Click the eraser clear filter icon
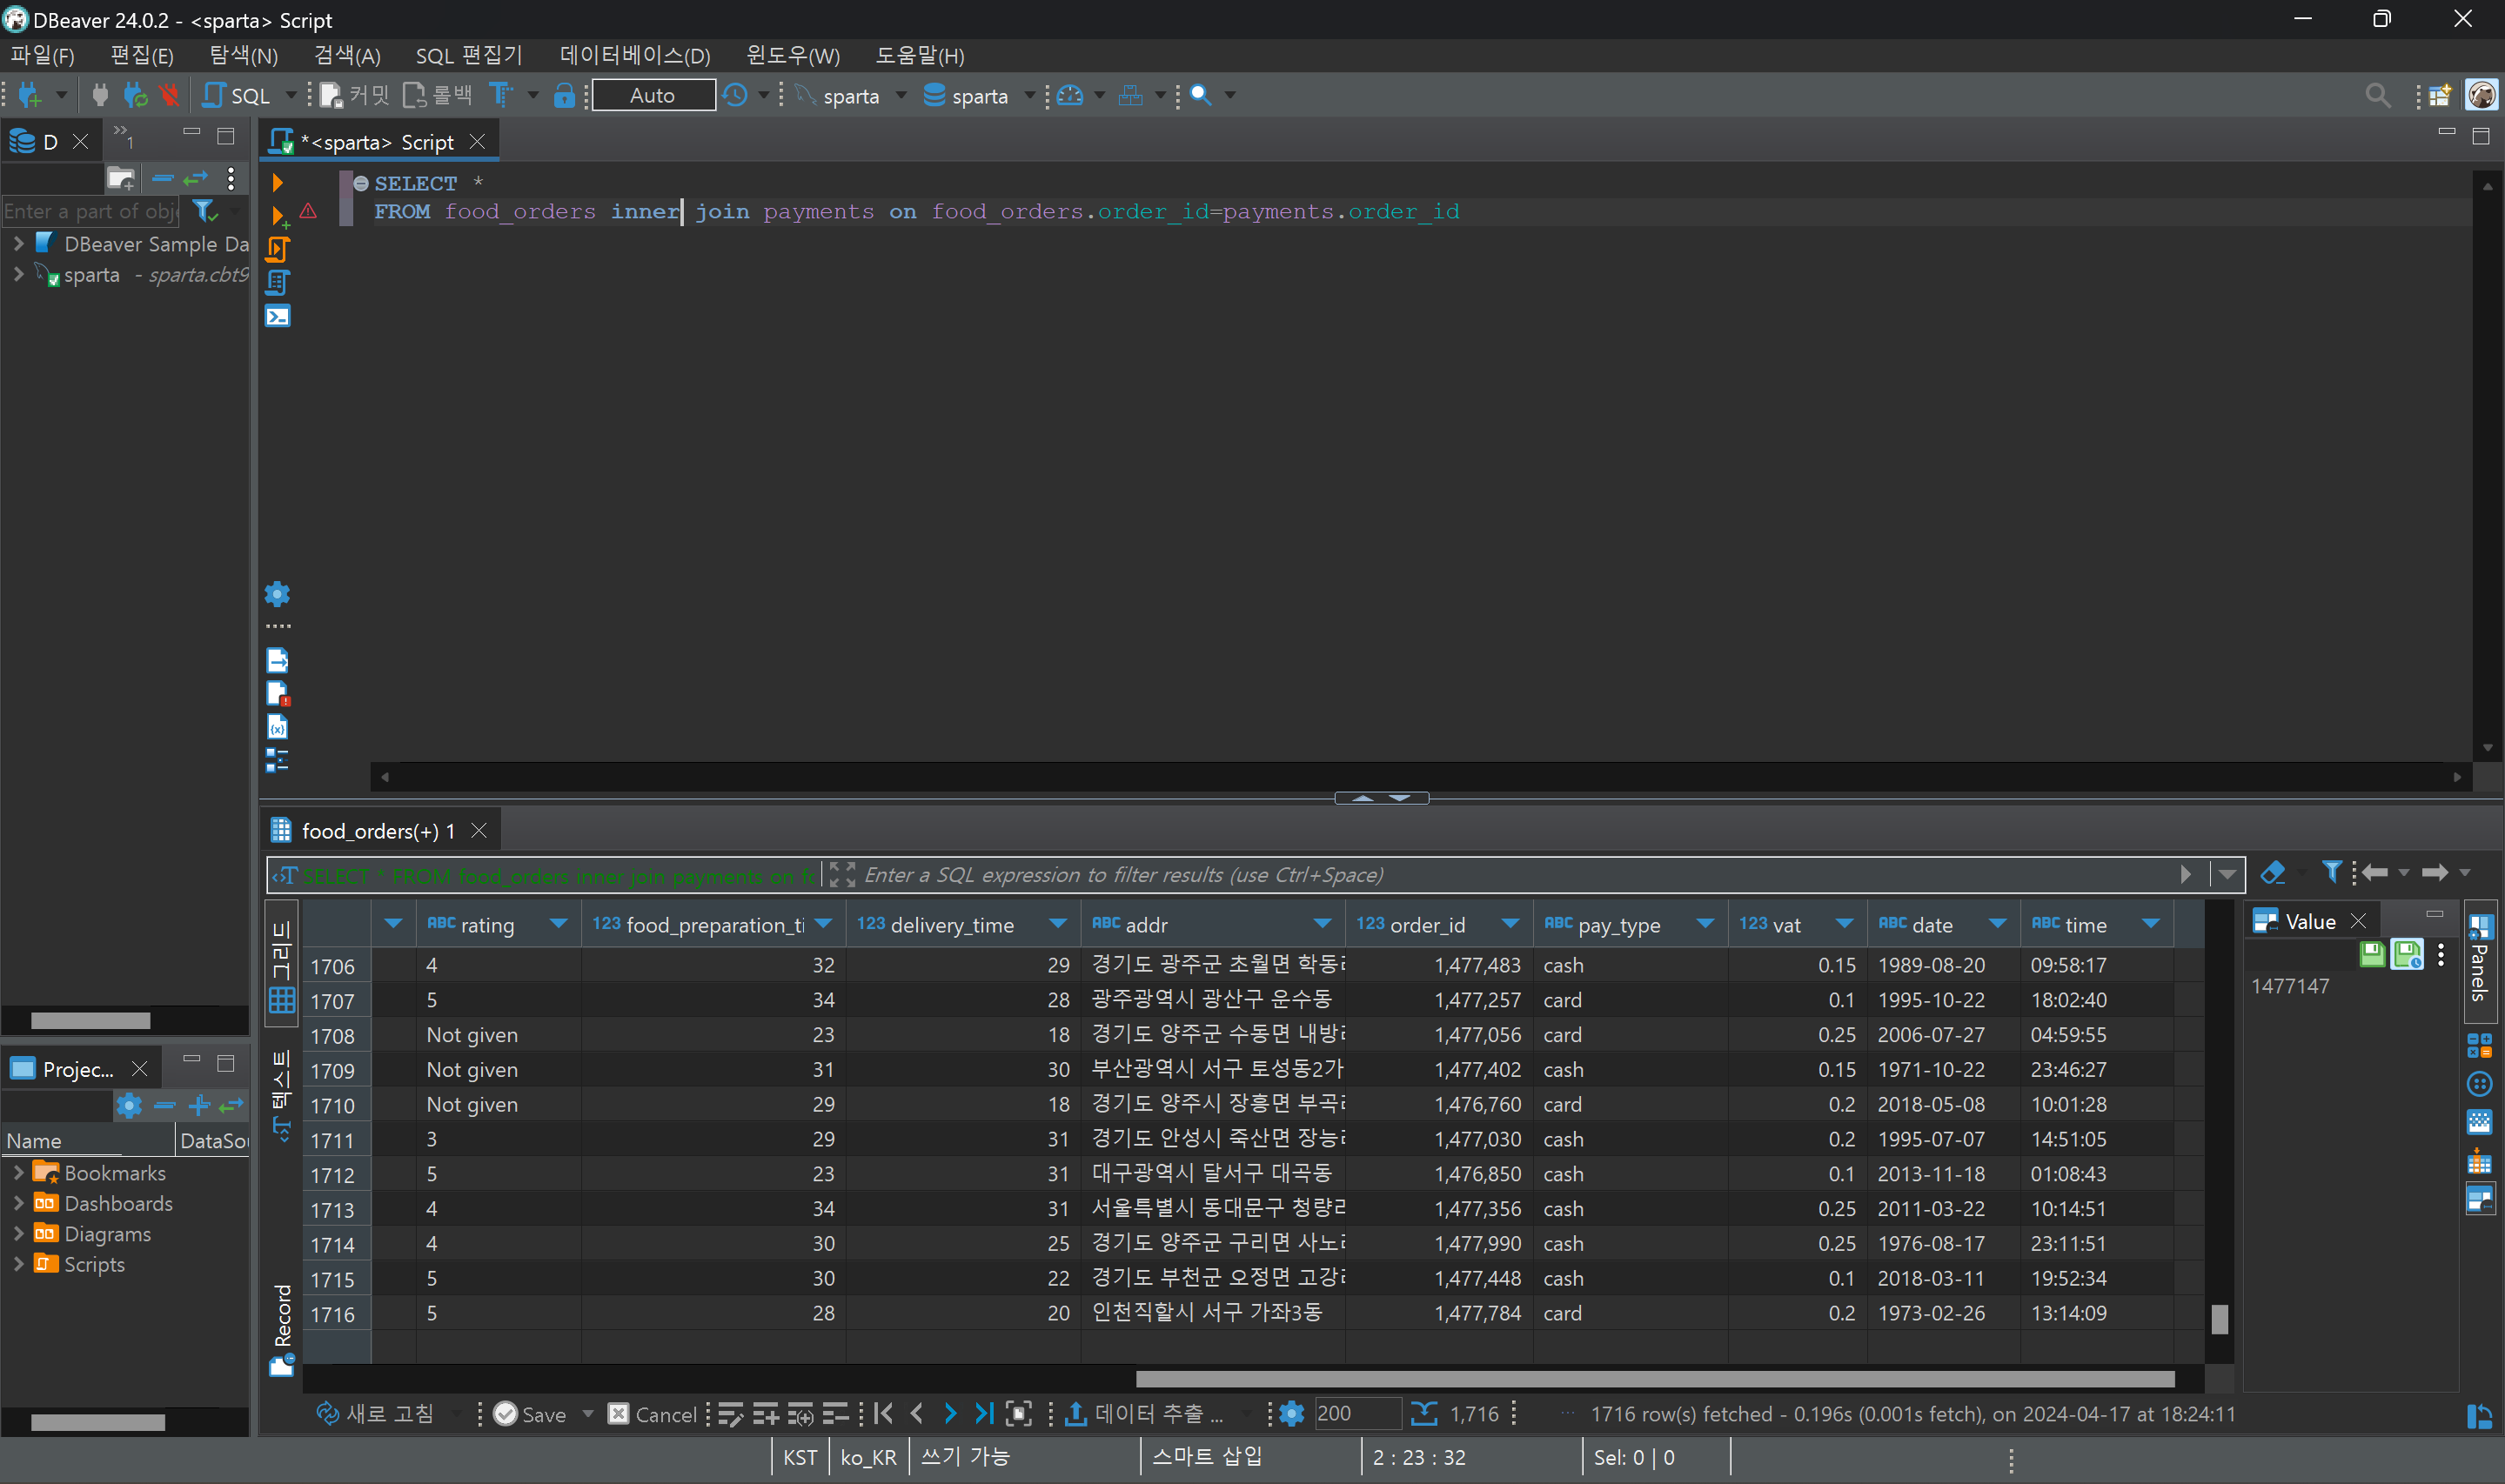Image resolution: width=2505 pixels, height=1484 pixels. (2273, 873)
